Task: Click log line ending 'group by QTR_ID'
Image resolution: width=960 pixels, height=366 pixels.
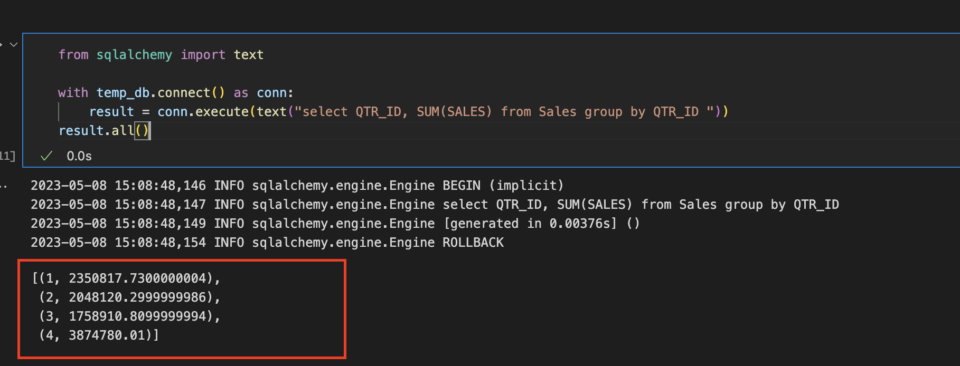Action: click(435, 204)
